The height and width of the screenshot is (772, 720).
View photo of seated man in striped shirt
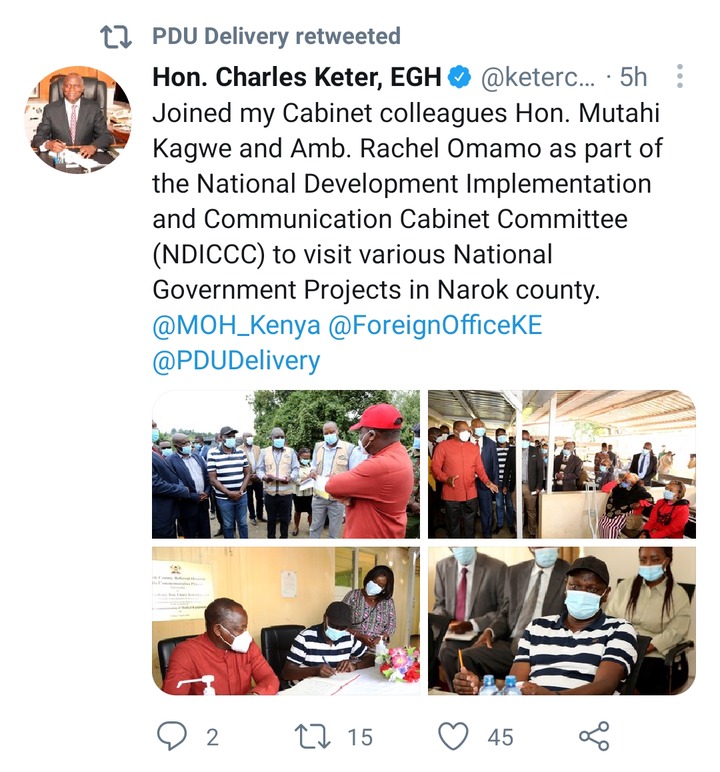click(x=561, y=621)
